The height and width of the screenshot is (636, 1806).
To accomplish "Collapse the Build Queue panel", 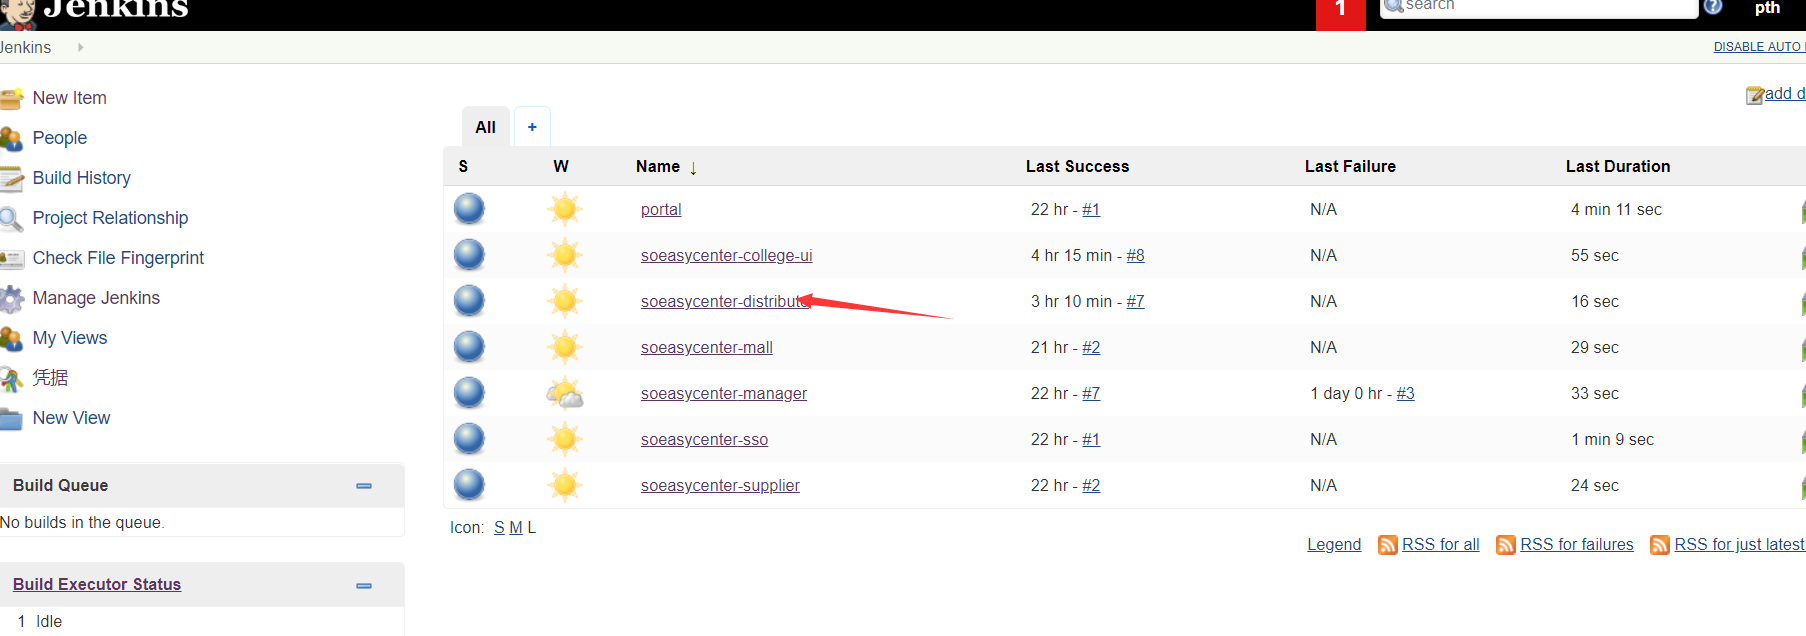I will 364,486.
